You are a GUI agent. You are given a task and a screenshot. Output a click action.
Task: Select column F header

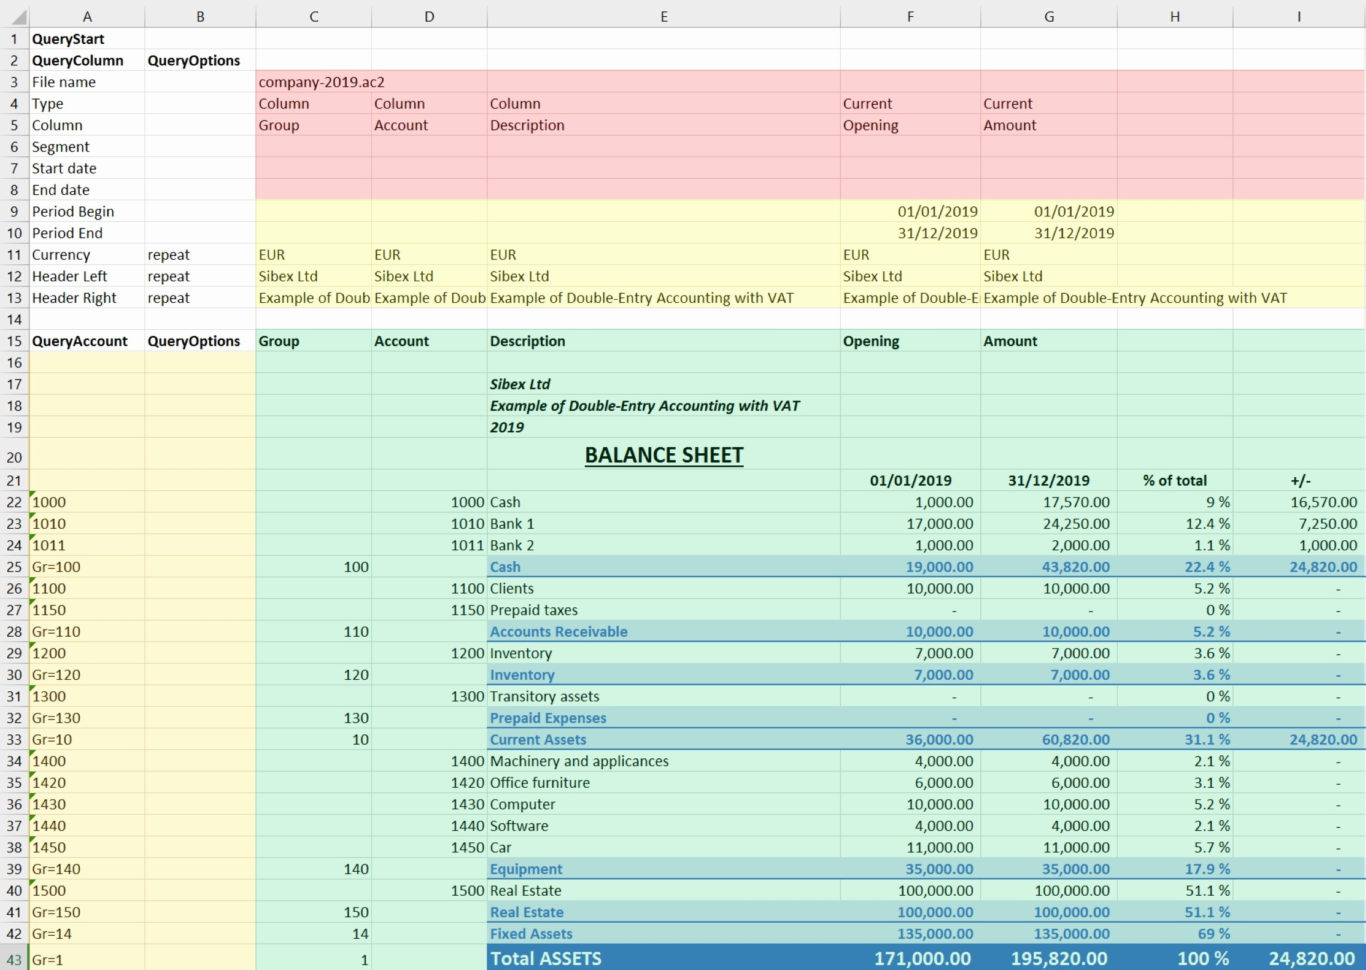(910, 16)
